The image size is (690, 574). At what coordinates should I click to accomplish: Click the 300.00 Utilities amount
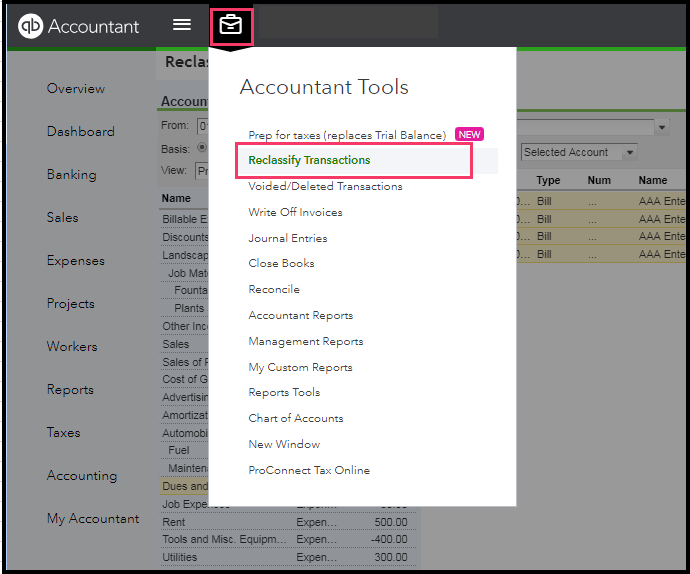coord(391,557)
